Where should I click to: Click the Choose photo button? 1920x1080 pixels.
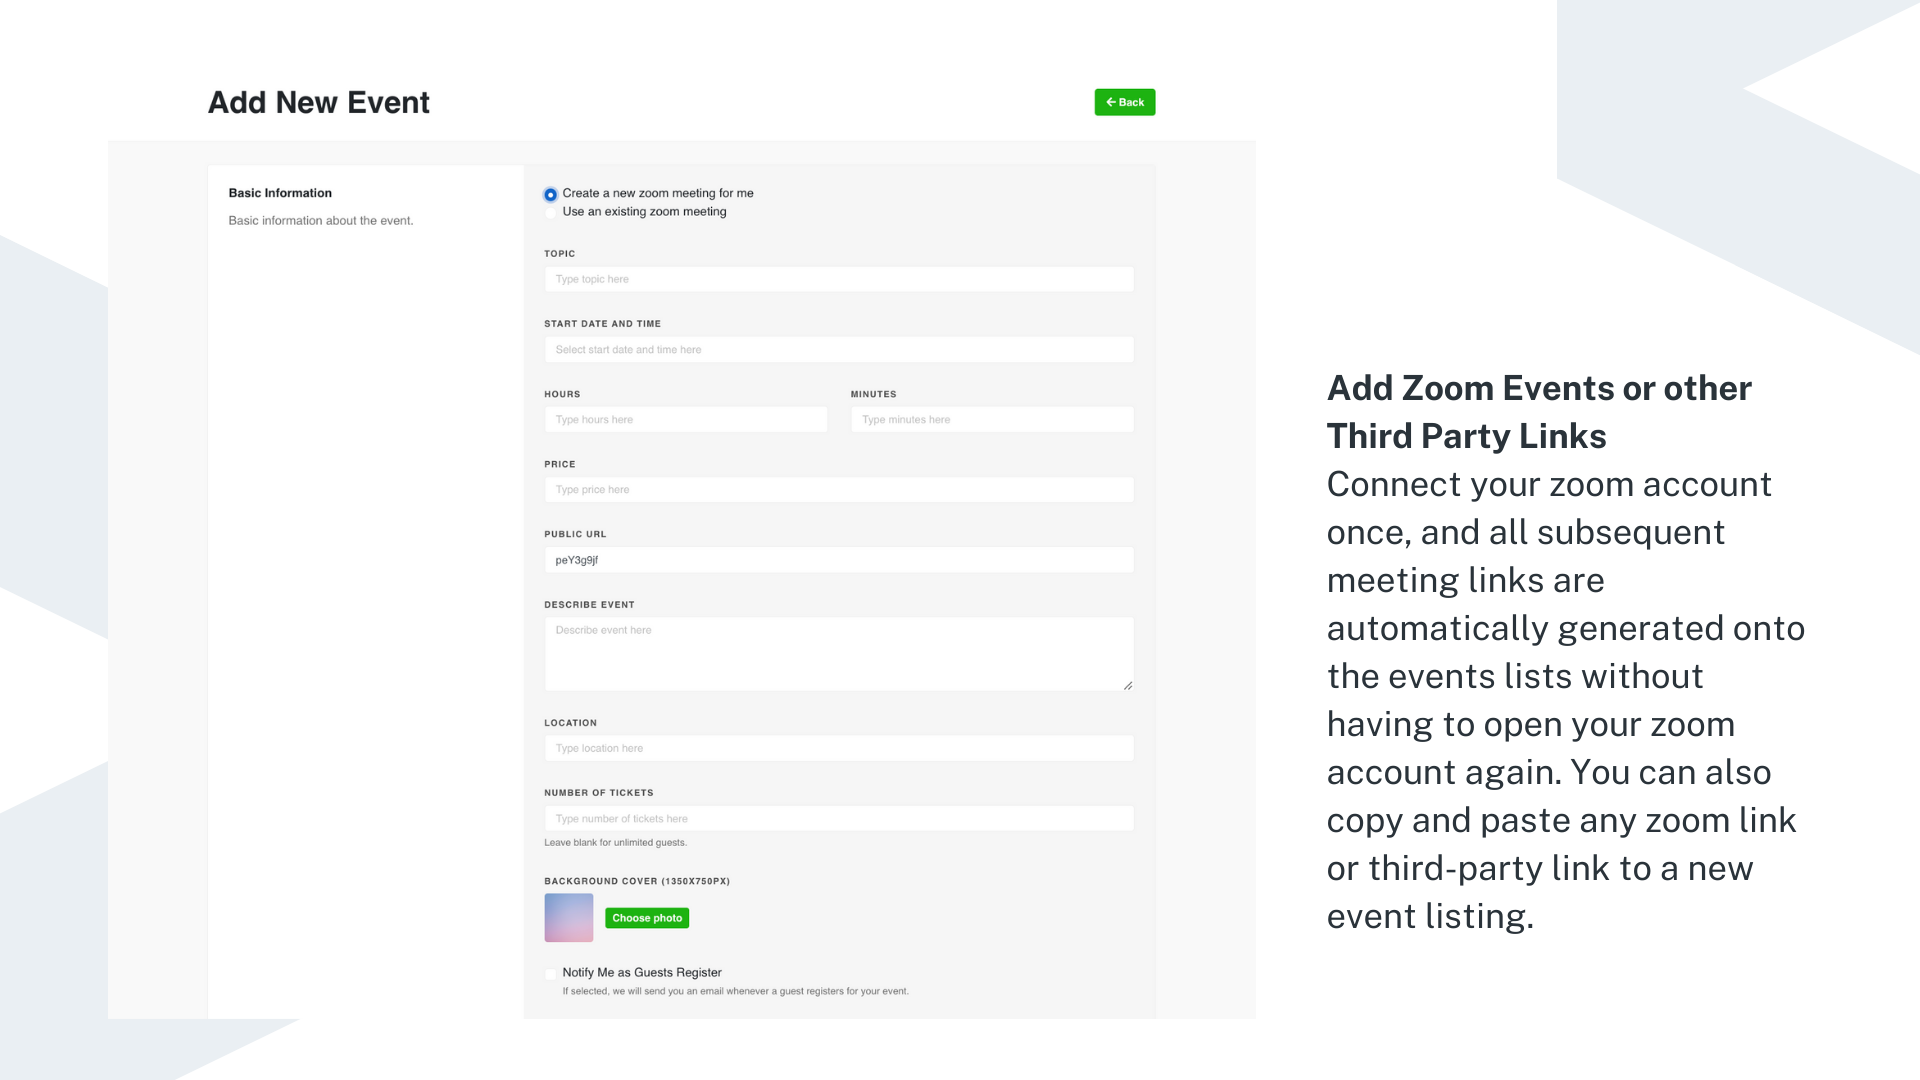[647, 917]
